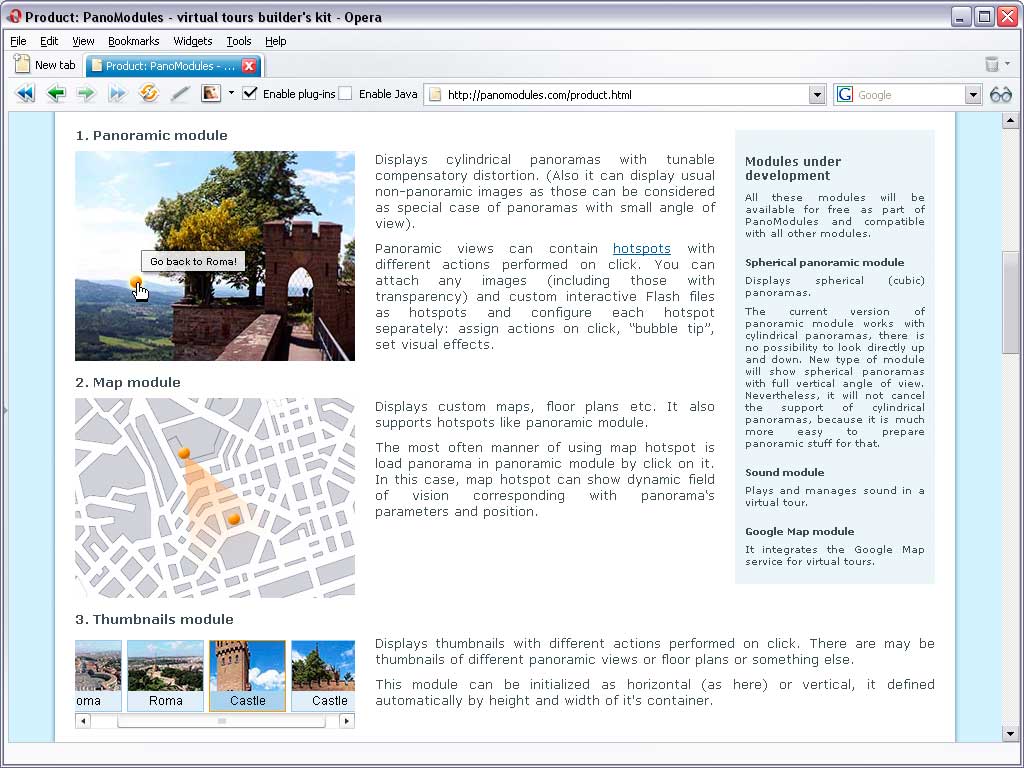The width and height of the screenshot is (1024, 768).
Task: Close the Product: PanoModules tab
Action: tap(249, 65)
